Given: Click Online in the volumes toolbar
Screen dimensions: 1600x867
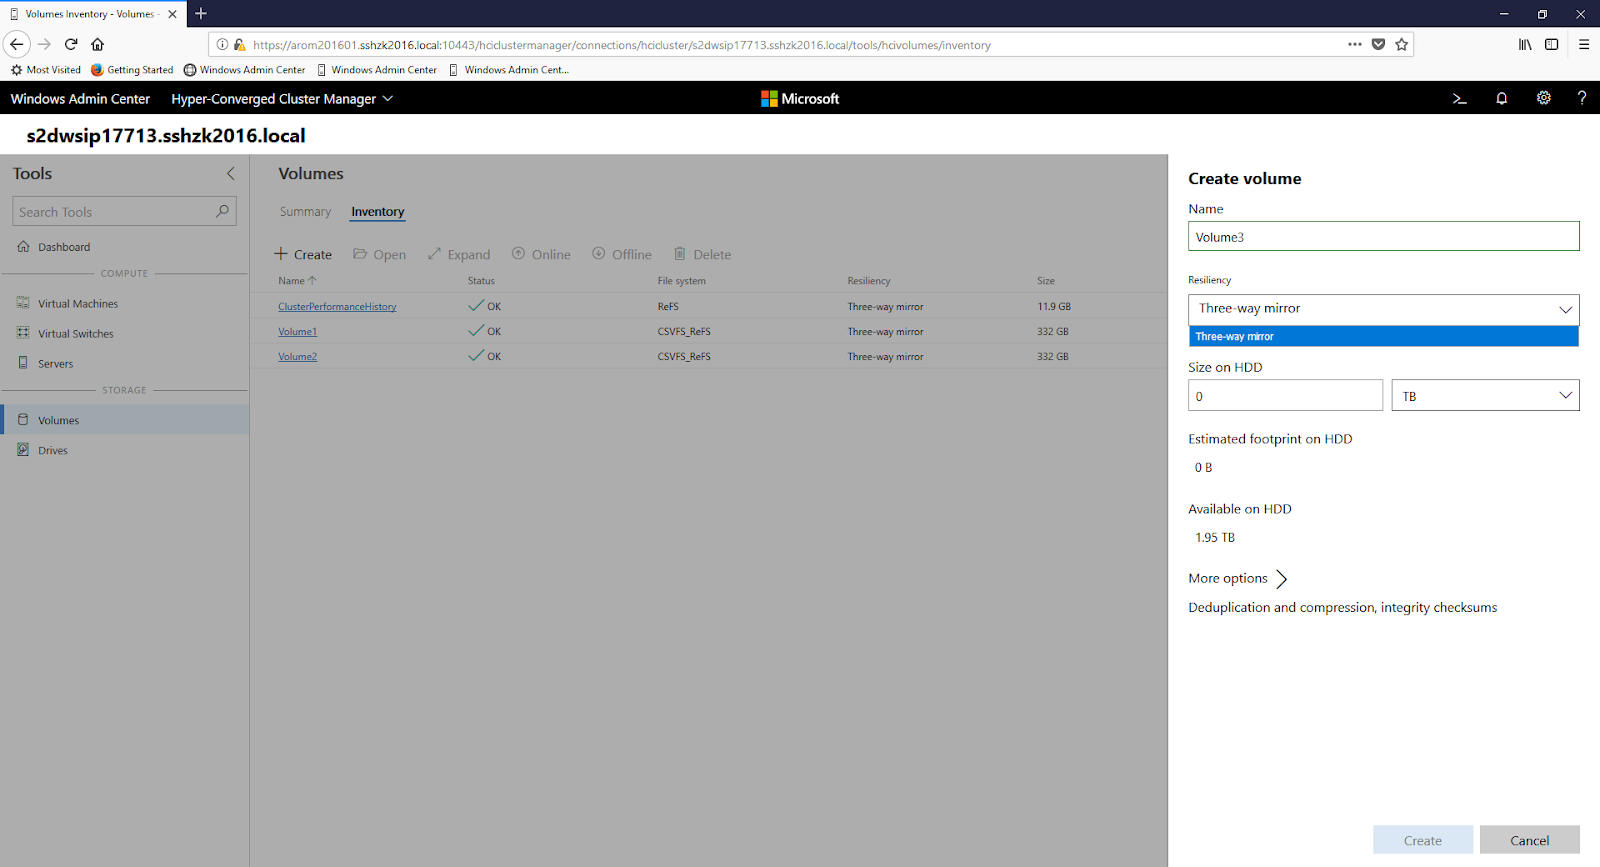Looking at the screenshot, I should click(x=541, y=254).
